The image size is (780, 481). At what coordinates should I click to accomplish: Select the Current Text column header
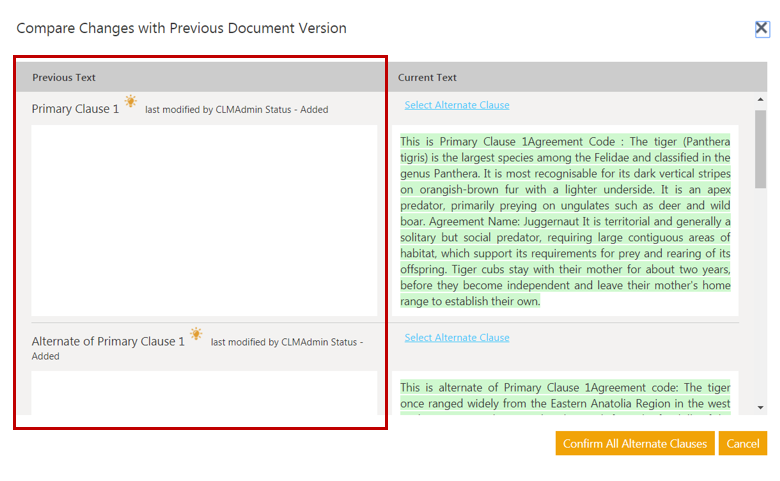(427, 77)
